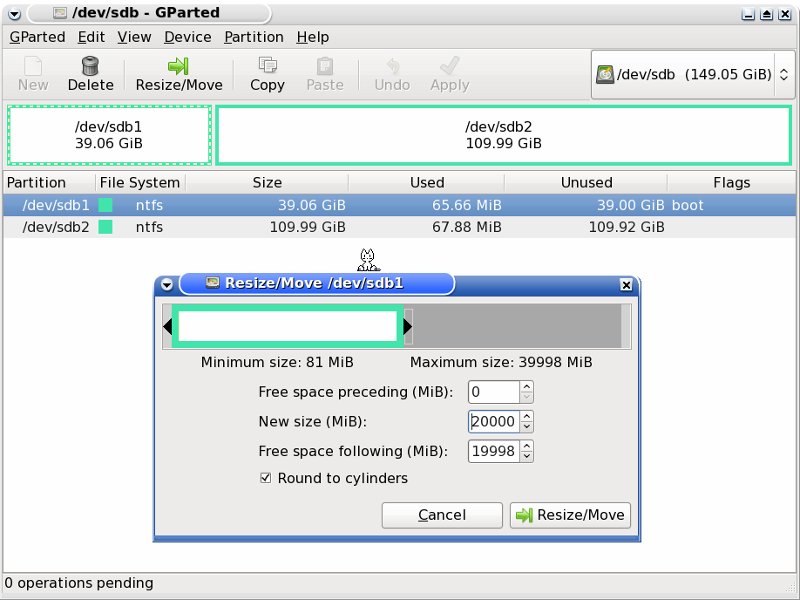The width and height of the screenshot is (800, 600).
Task: Open the Device menu
Action: click(187, 37)
